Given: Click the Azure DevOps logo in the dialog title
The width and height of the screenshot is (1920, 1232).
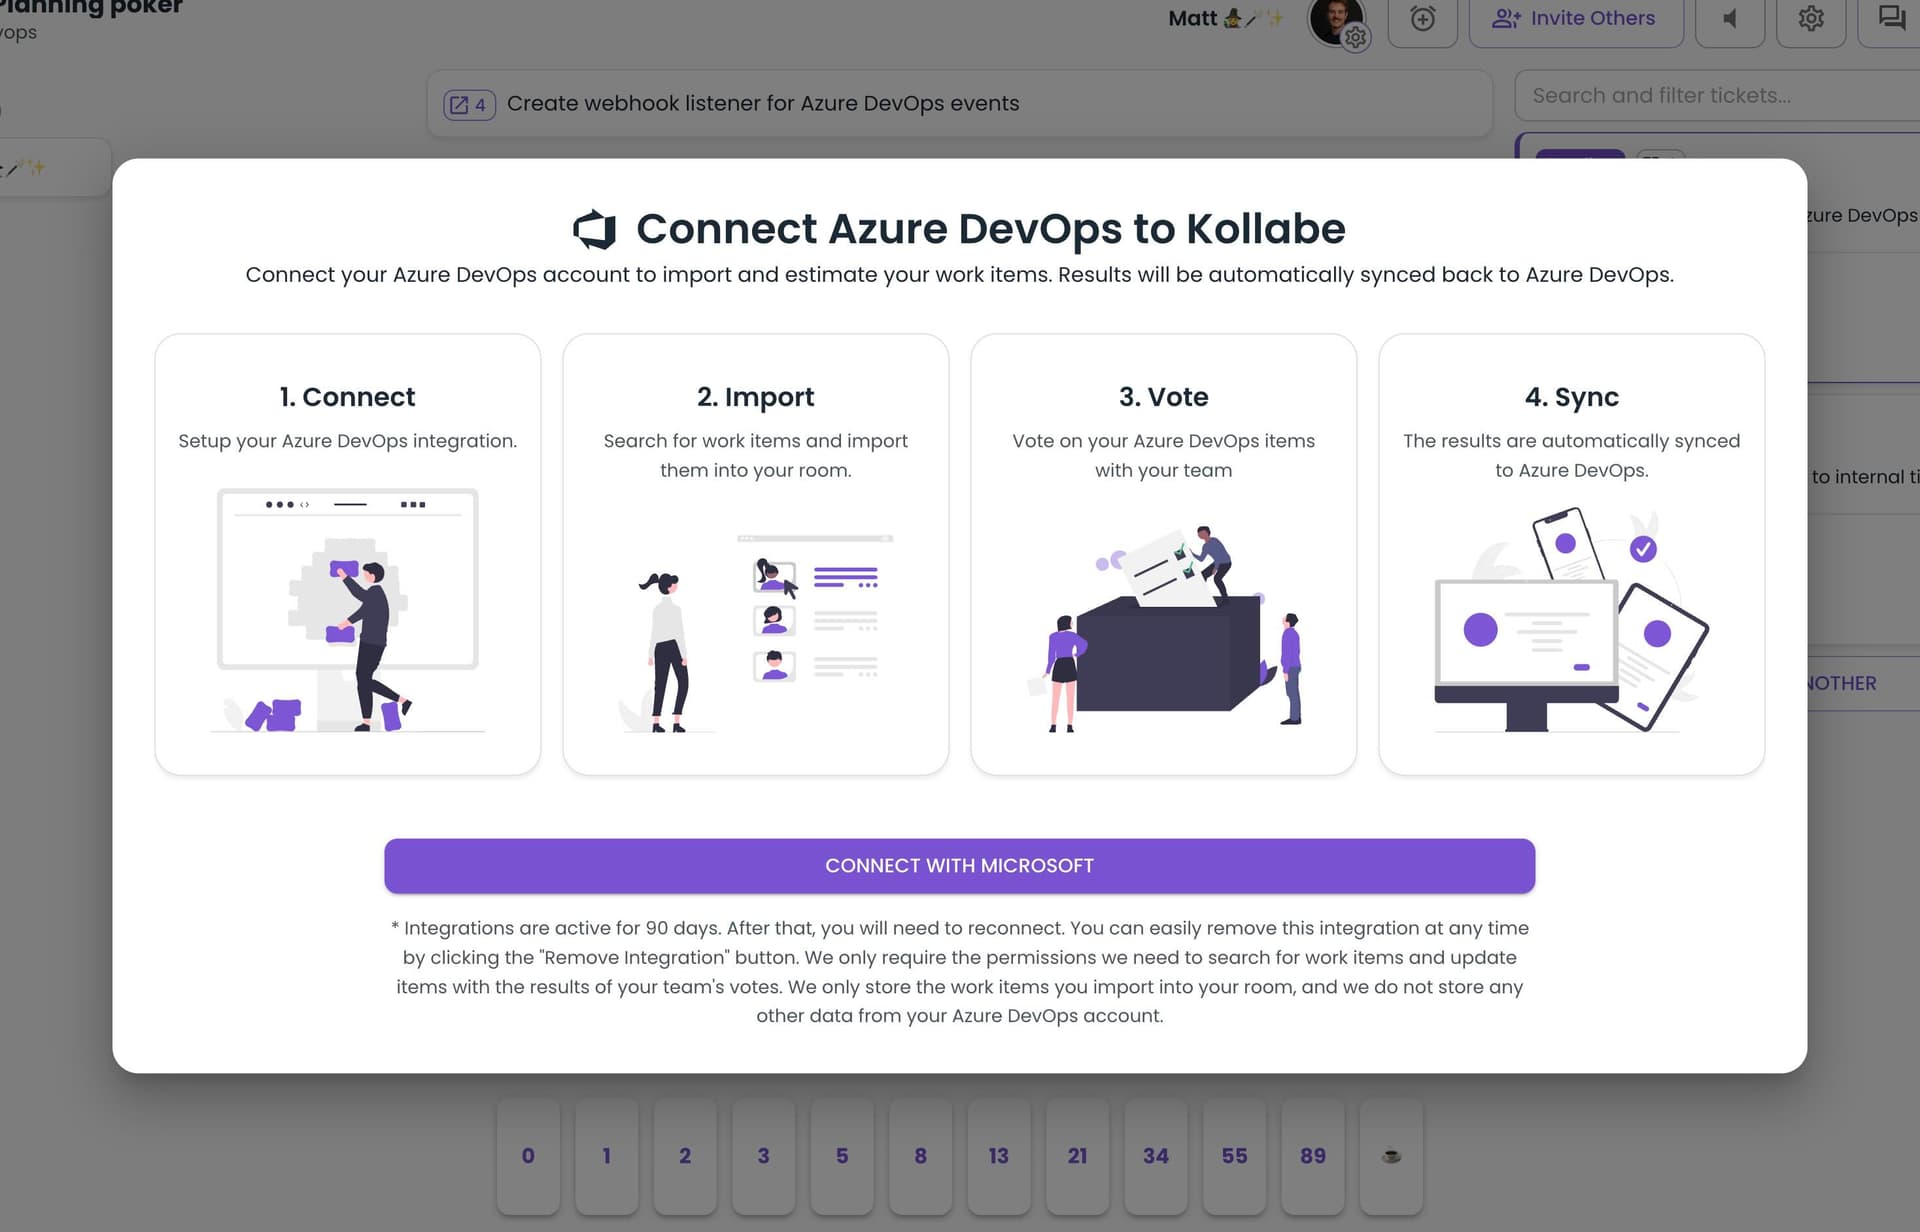Looking at the screenshot, I should tap(594, 228).
